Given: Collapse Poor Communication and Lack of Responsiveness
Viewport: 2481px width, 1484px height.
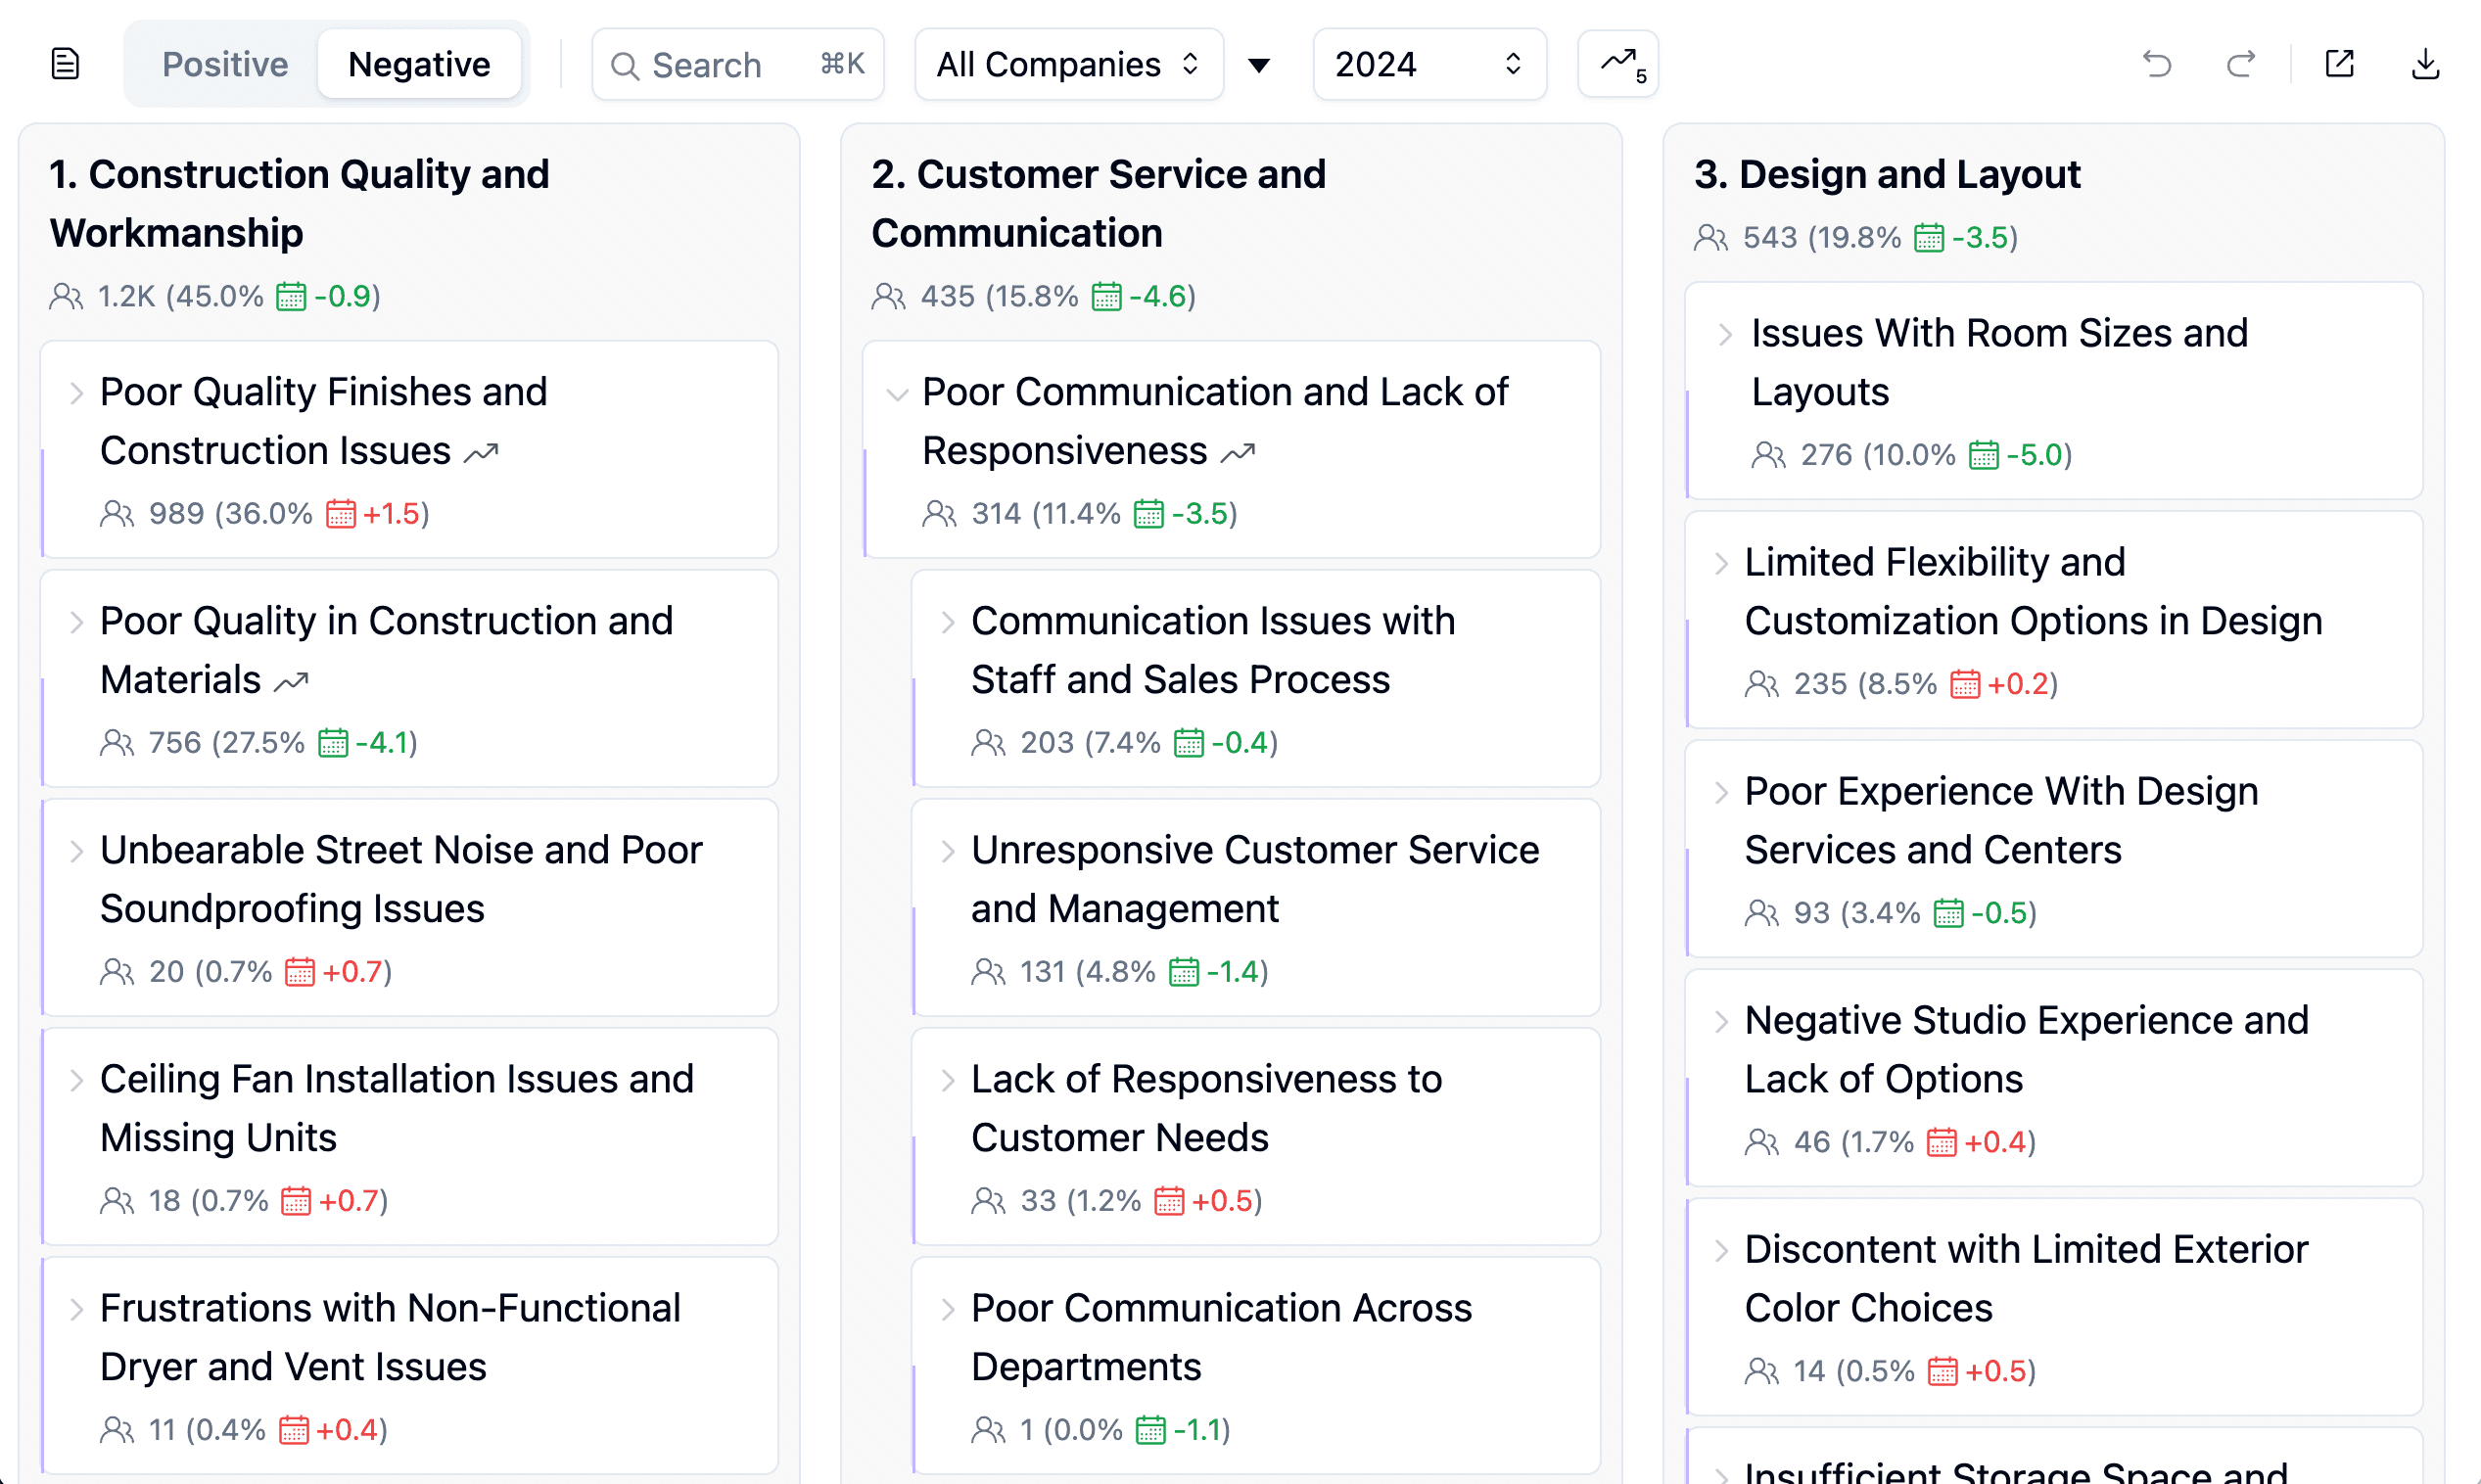Looking at the screenshot, I should [897, 394].
